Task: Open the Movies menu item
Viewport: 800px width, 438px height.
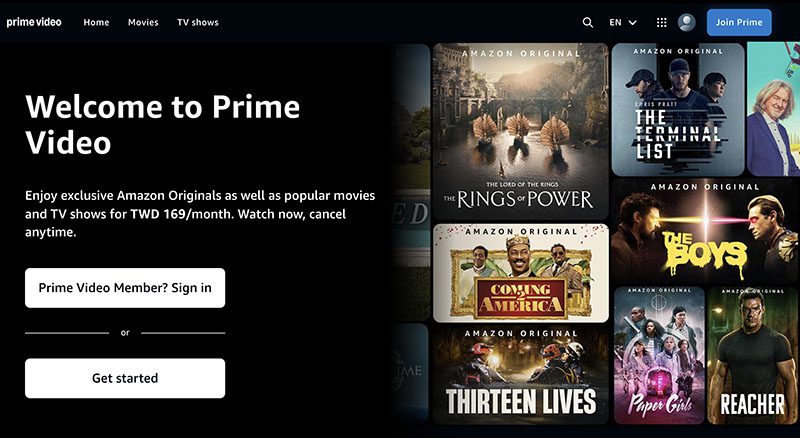Action: point(143,22)
